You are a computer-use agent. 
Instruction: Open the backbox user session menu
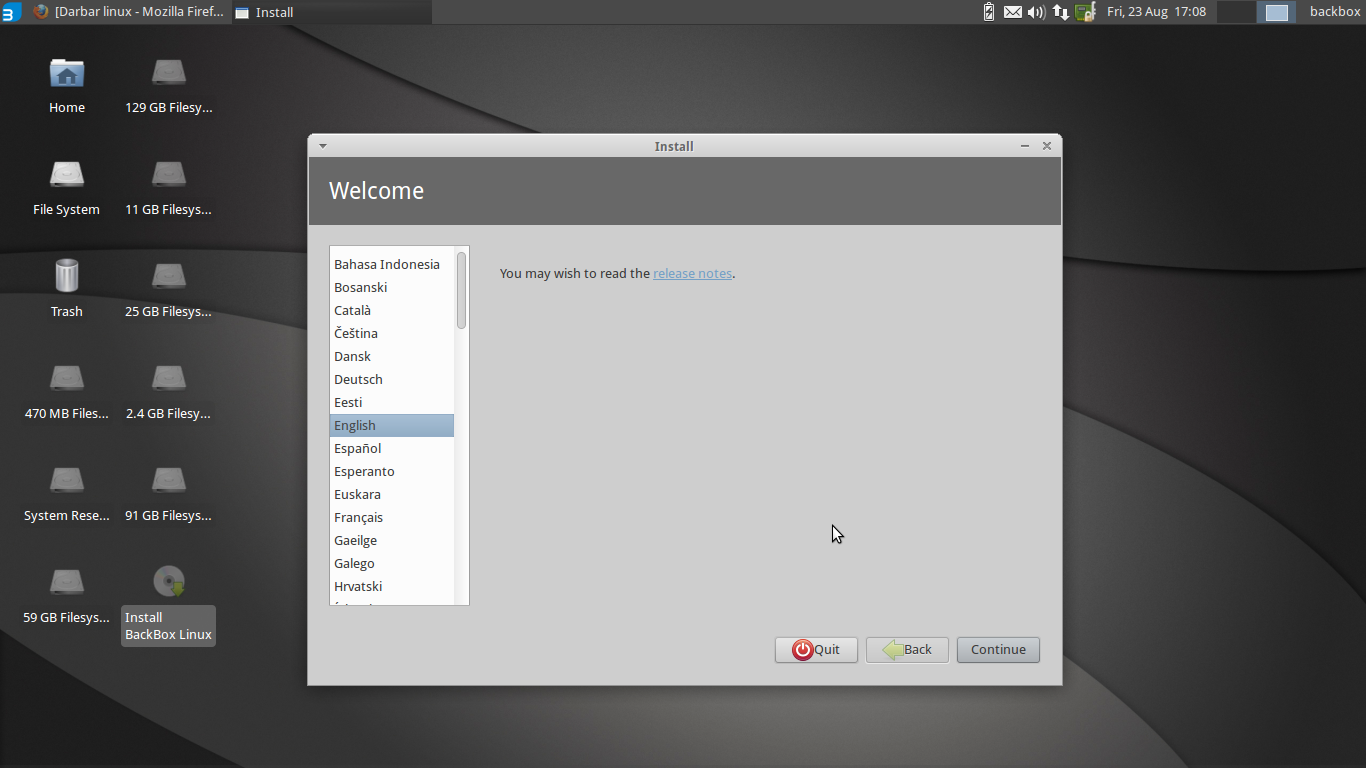coord(1335,12)
